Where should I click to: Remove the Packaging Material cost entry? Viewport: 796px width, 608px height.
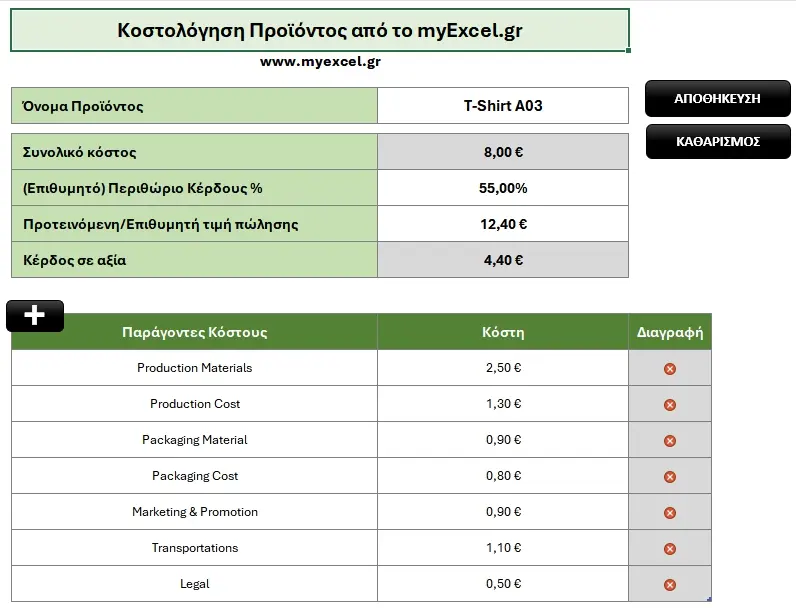coord(670,441)
